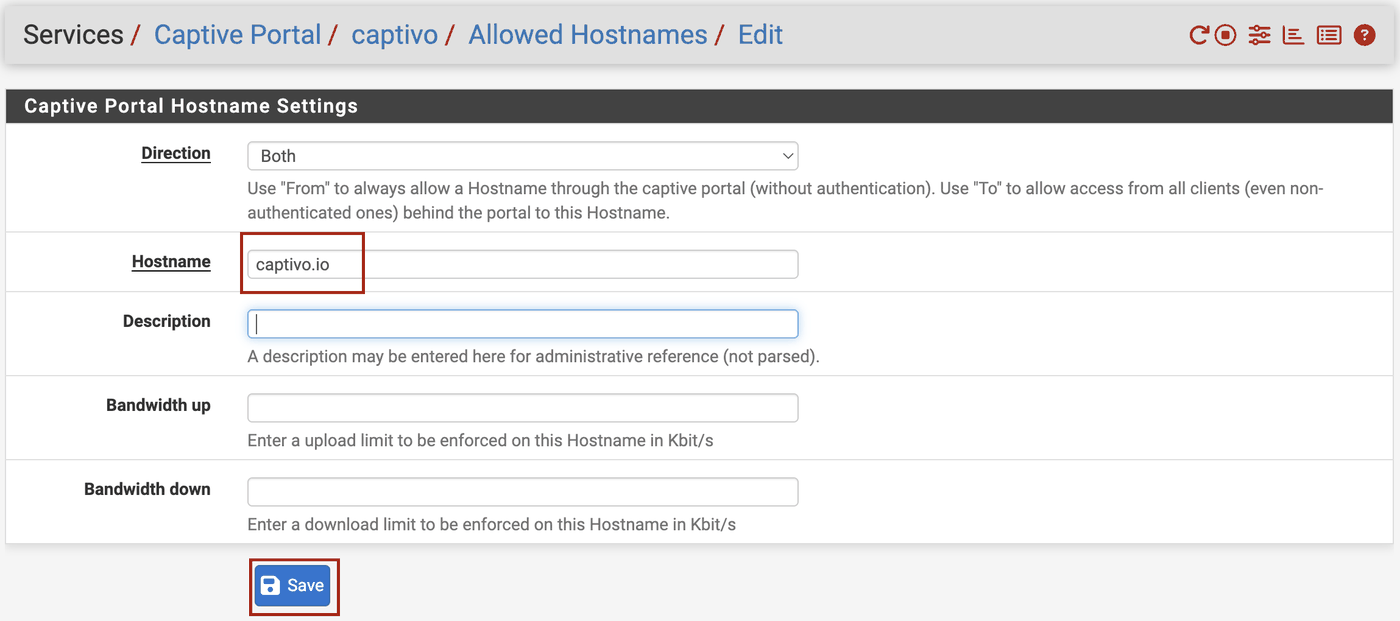1400x621 pixels.
Task: Click the Description field label
Action: pos(167,321)
